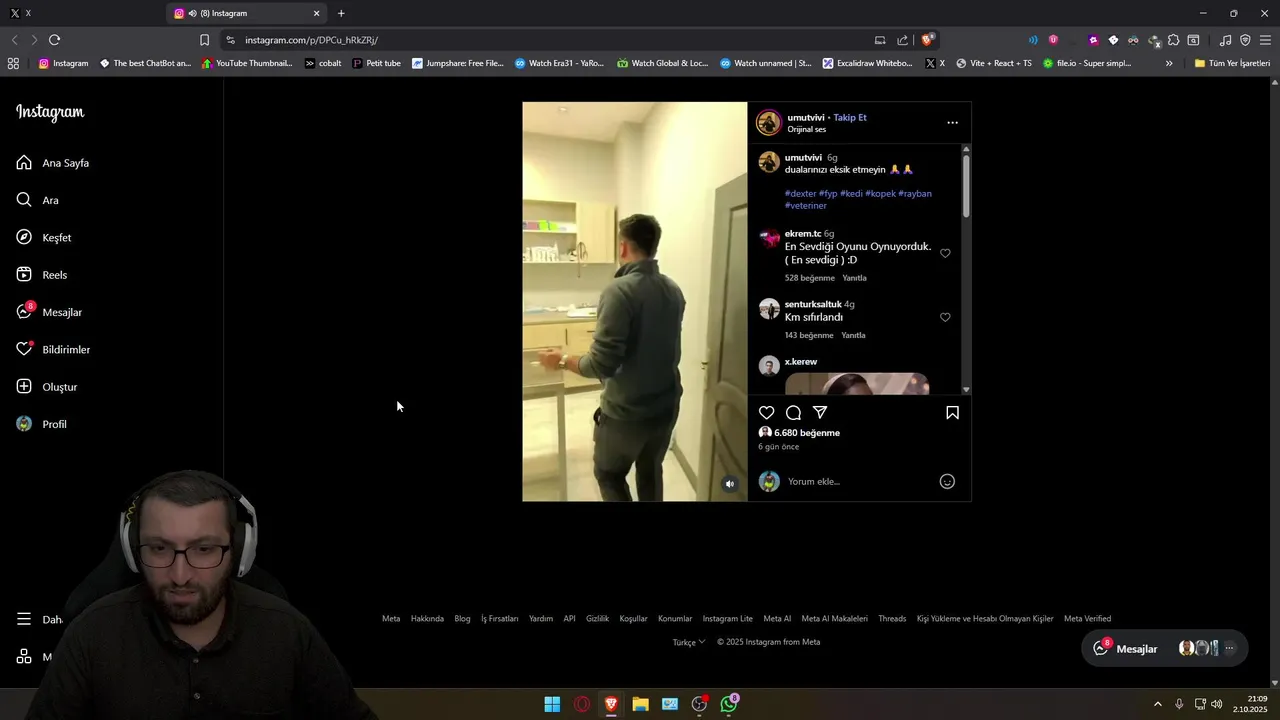1280x720 pixels.
Task: Open post options three-dot menu
Action: coord(952,123)
